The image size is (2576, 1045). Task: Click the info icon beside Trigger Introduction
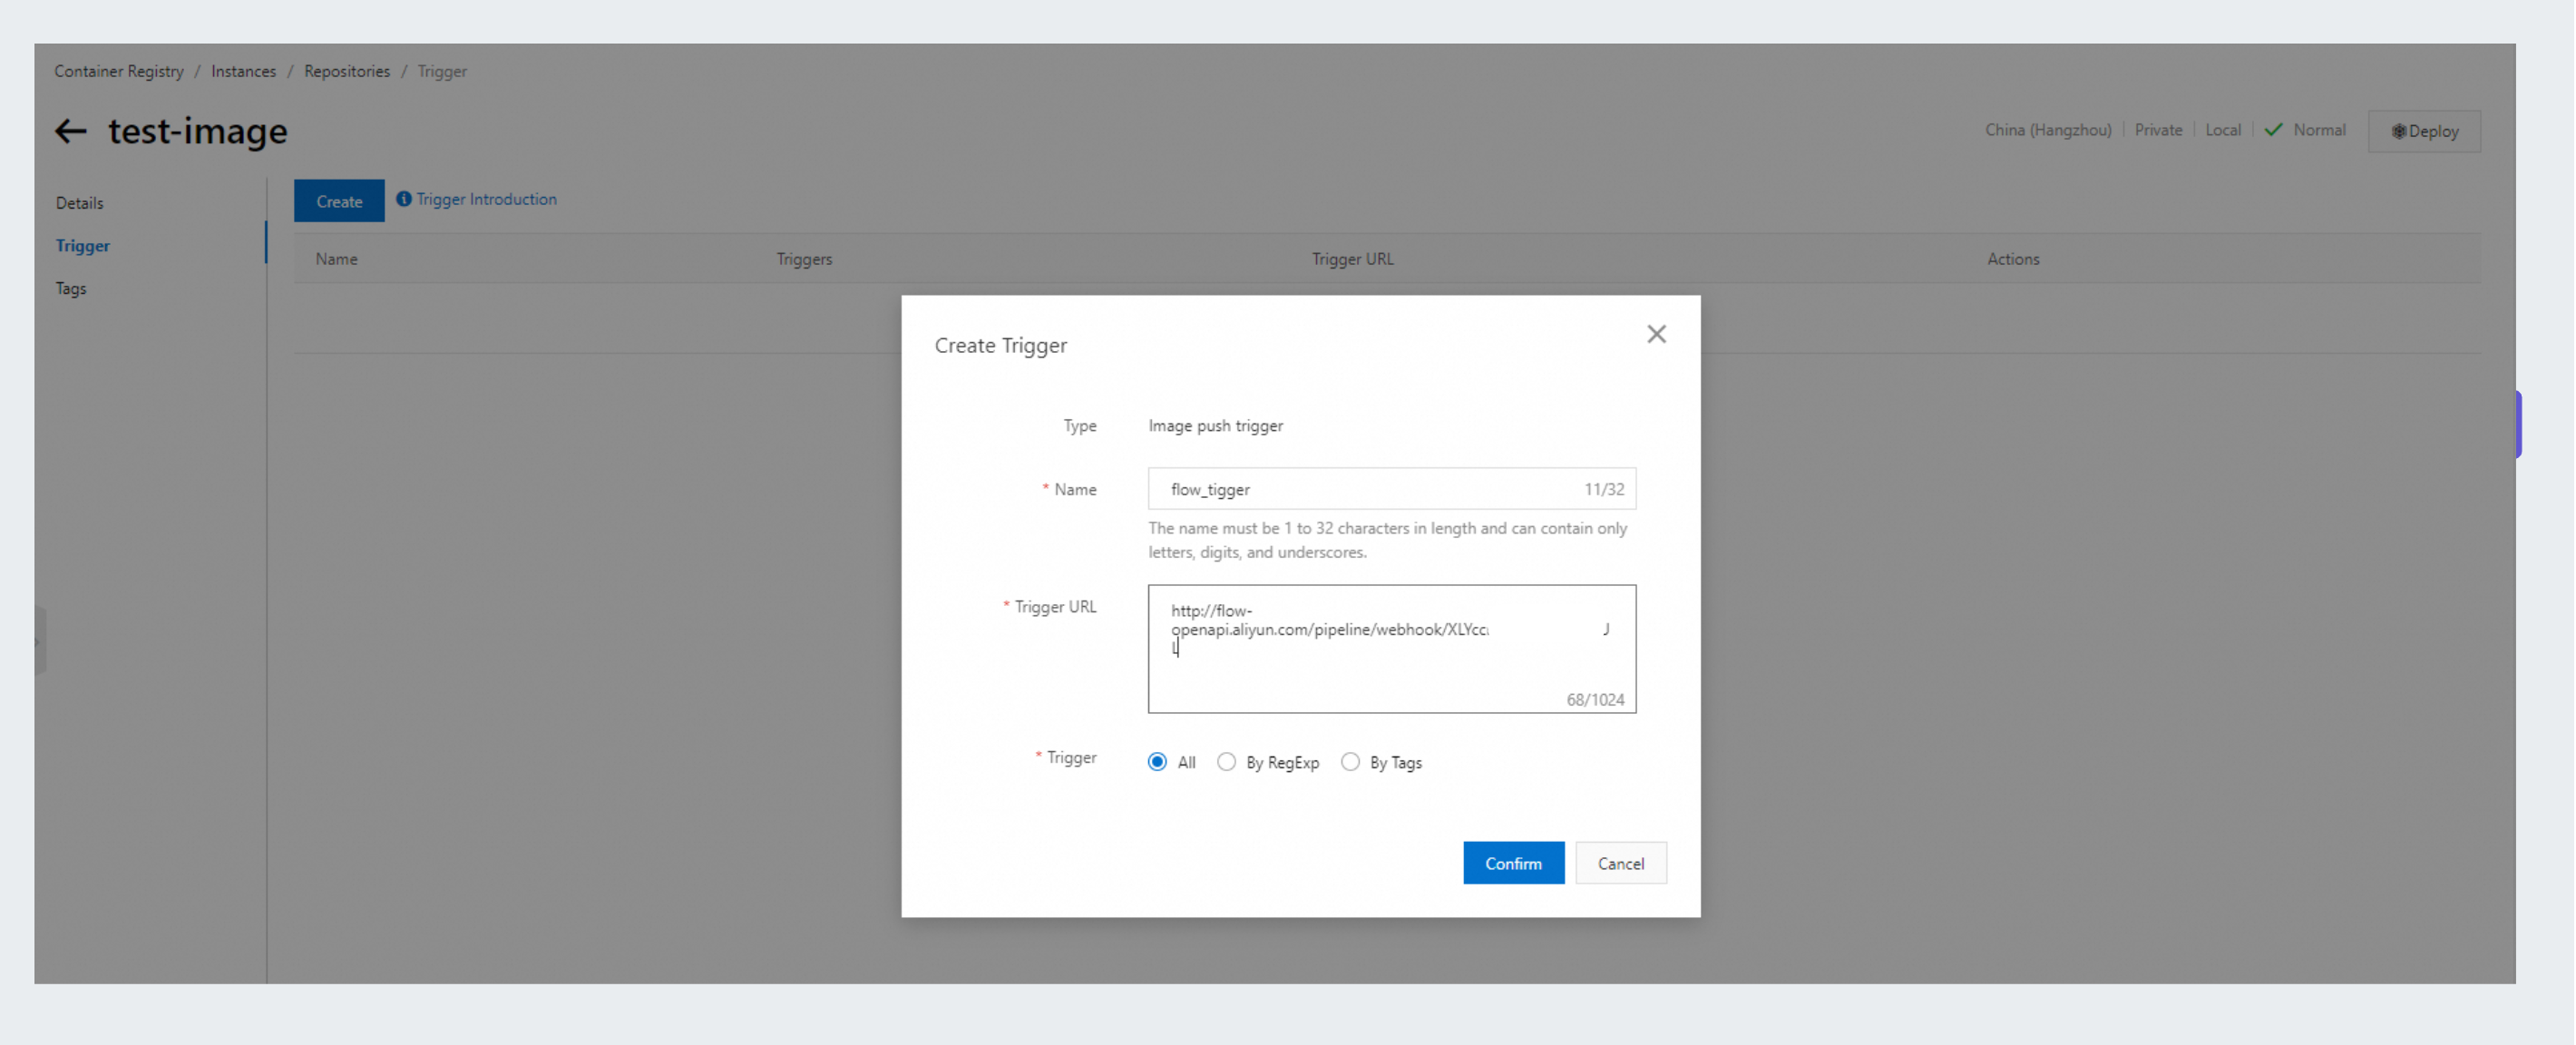point(404,199)
